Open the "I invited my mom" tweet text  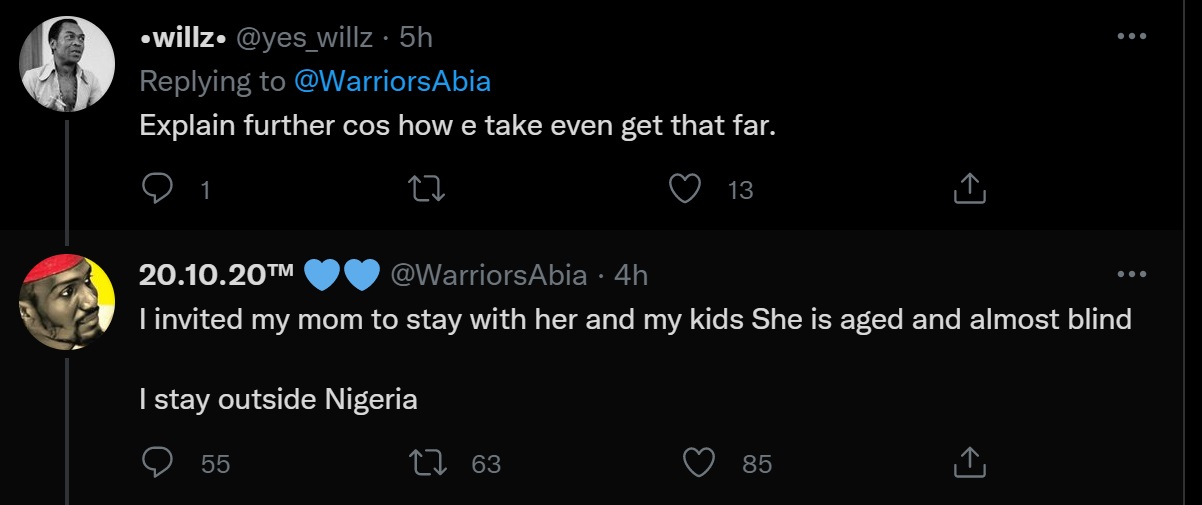click(x=635, y=320)
